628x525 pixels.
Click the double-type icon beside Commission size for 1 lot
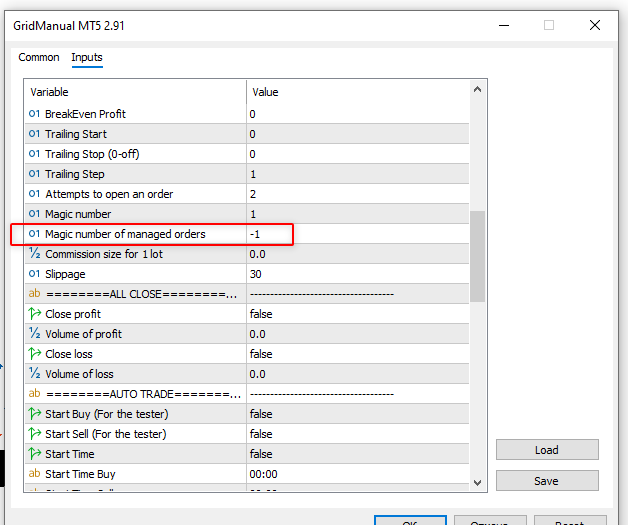pyautogui.click(x=34, y=253)
